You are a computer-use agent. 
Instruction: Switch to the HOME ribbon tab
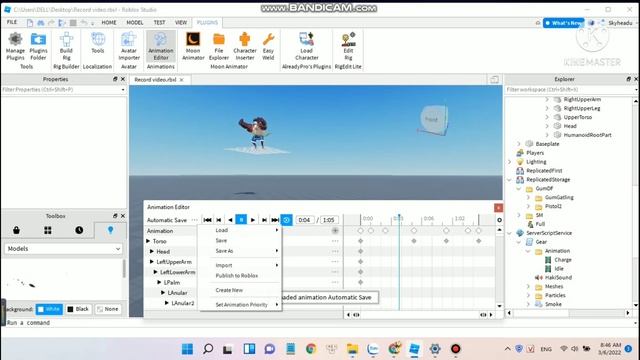(x=109, y=22)
